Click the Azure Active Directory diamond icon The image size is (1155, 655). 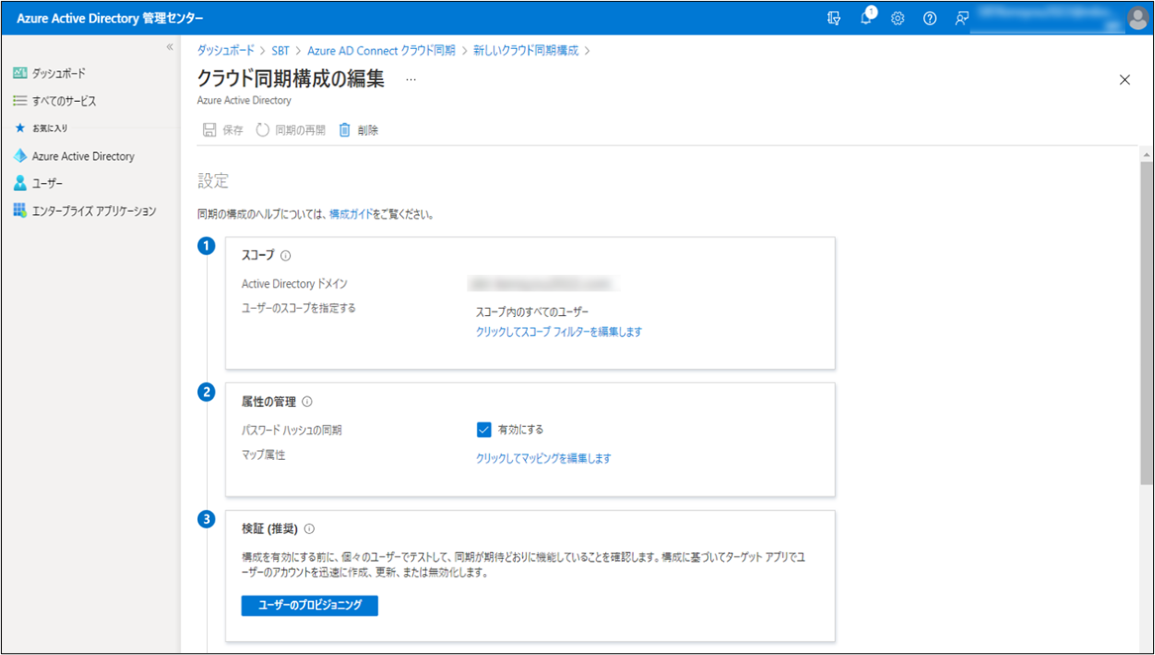[20, 156]
